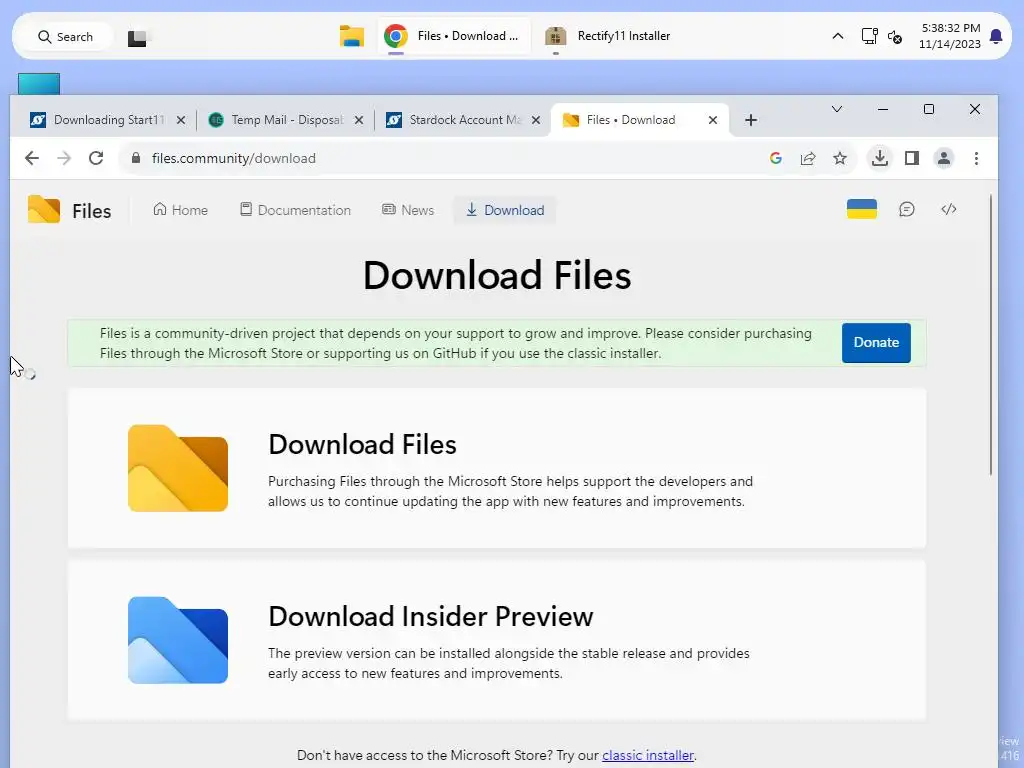
Task: Open Chrome three-dot menu
Action: click(x=976, y=158)
